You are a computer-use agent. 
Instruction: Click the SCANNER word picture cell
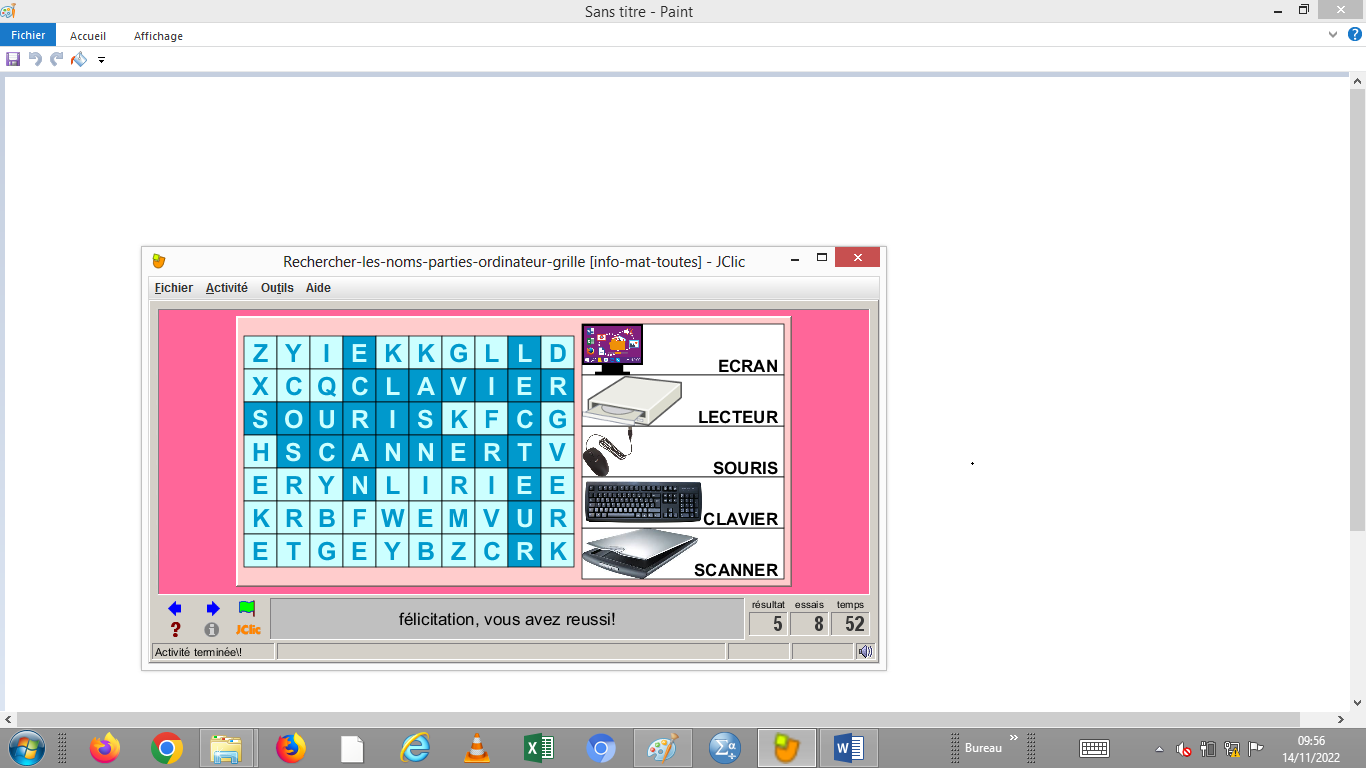683,554
